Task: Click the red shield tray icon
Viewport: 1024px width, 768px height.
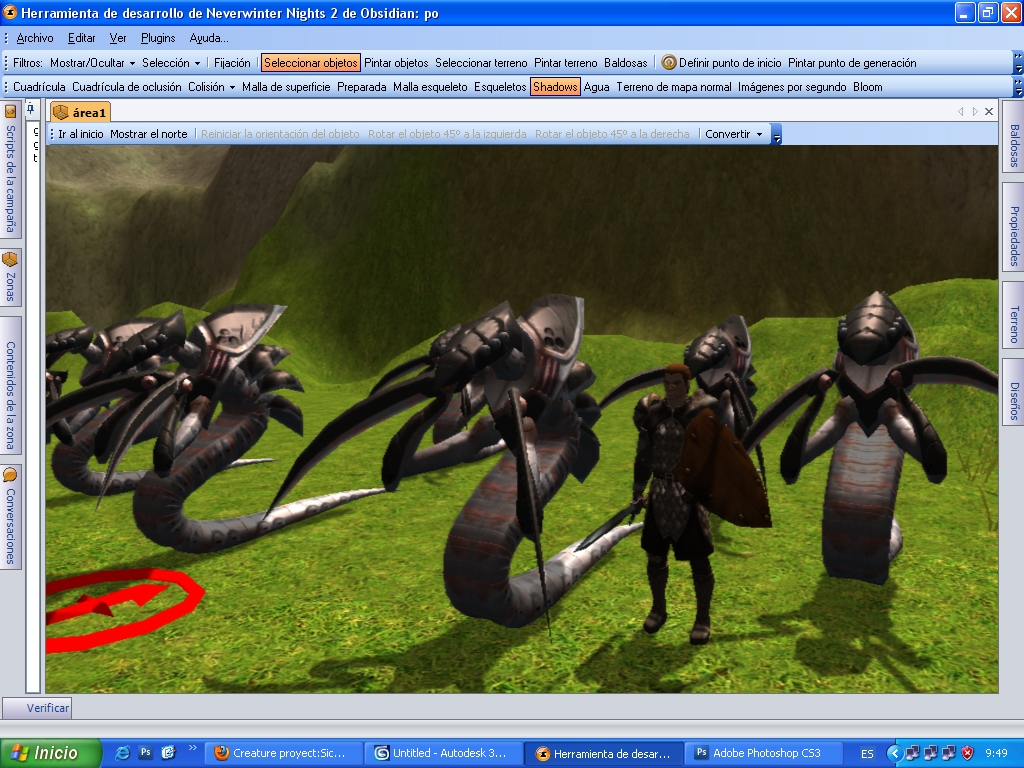Action: click(967, 753)
